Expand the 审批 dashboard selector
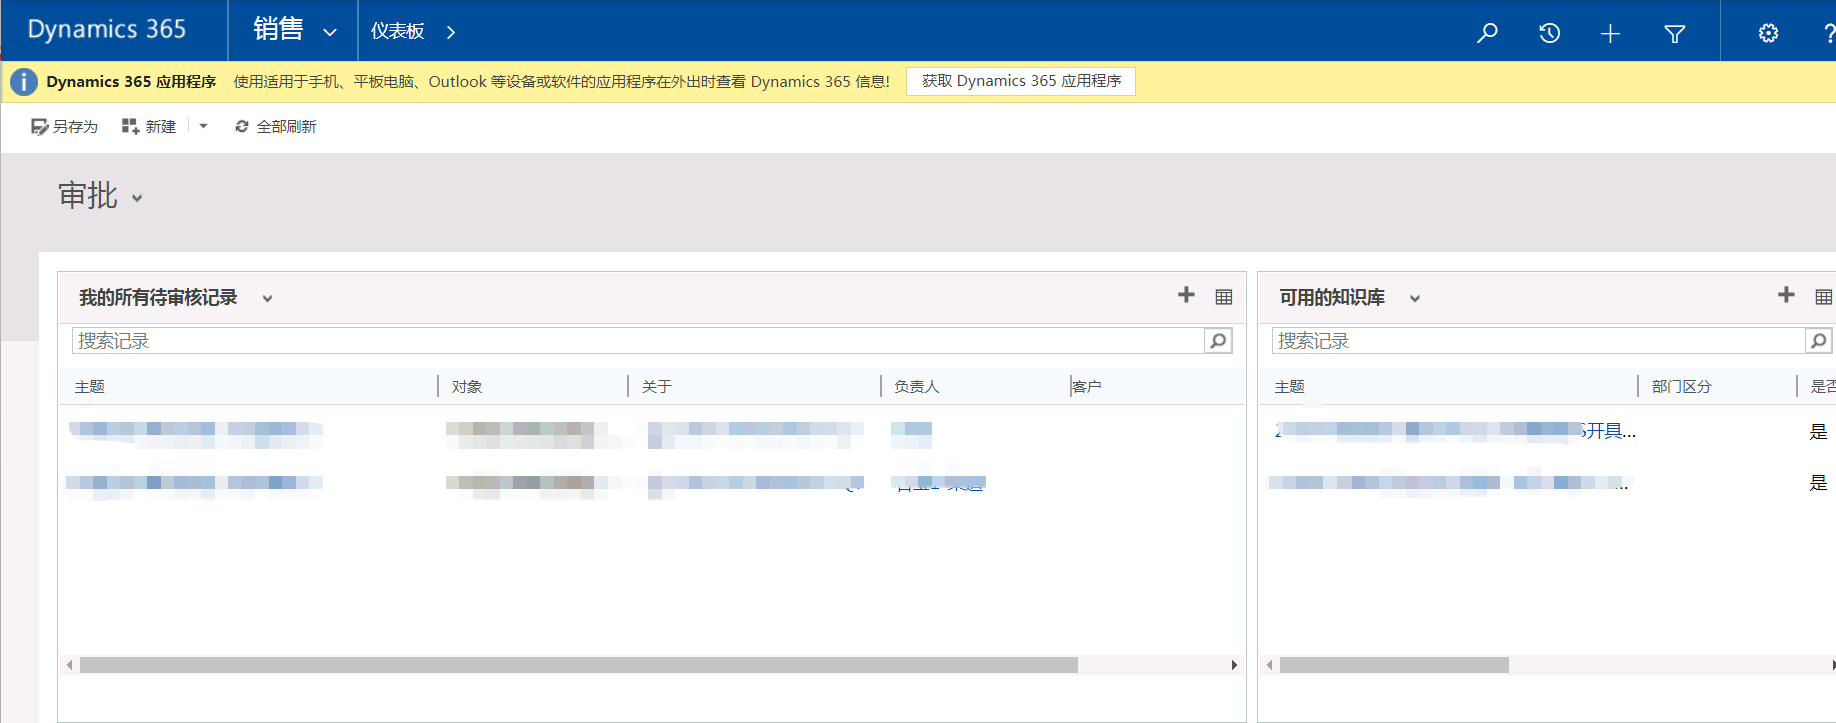The height and width of the screenshot is (723, 1836). tap(137, 198)
